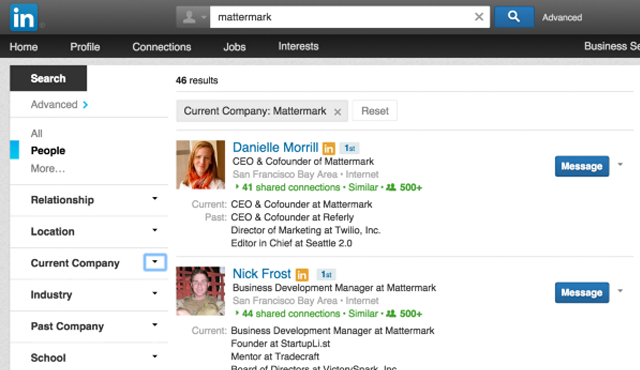
Task: Click the premium badge beside Nick Frost
Action: (x=302, y=275)
